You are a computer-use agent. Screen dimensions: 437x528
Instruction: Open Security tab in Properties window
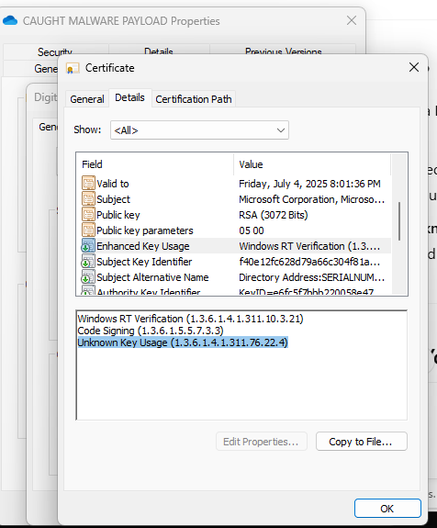pos(55,52)
